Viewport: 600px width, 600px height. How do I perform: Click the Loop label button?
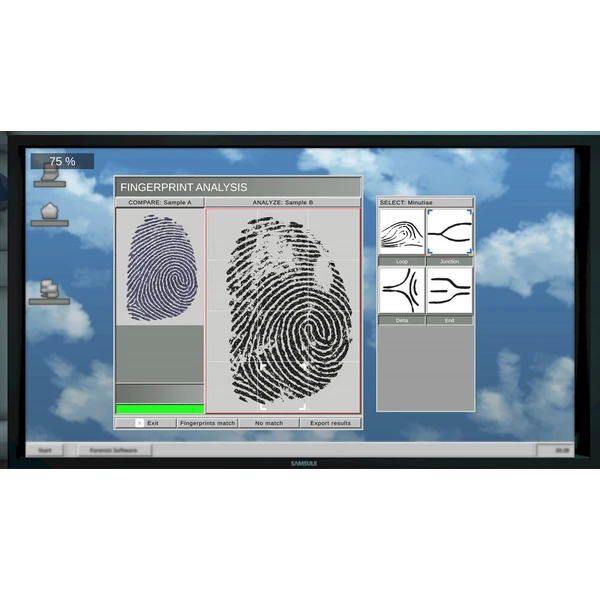click(401, 261)
